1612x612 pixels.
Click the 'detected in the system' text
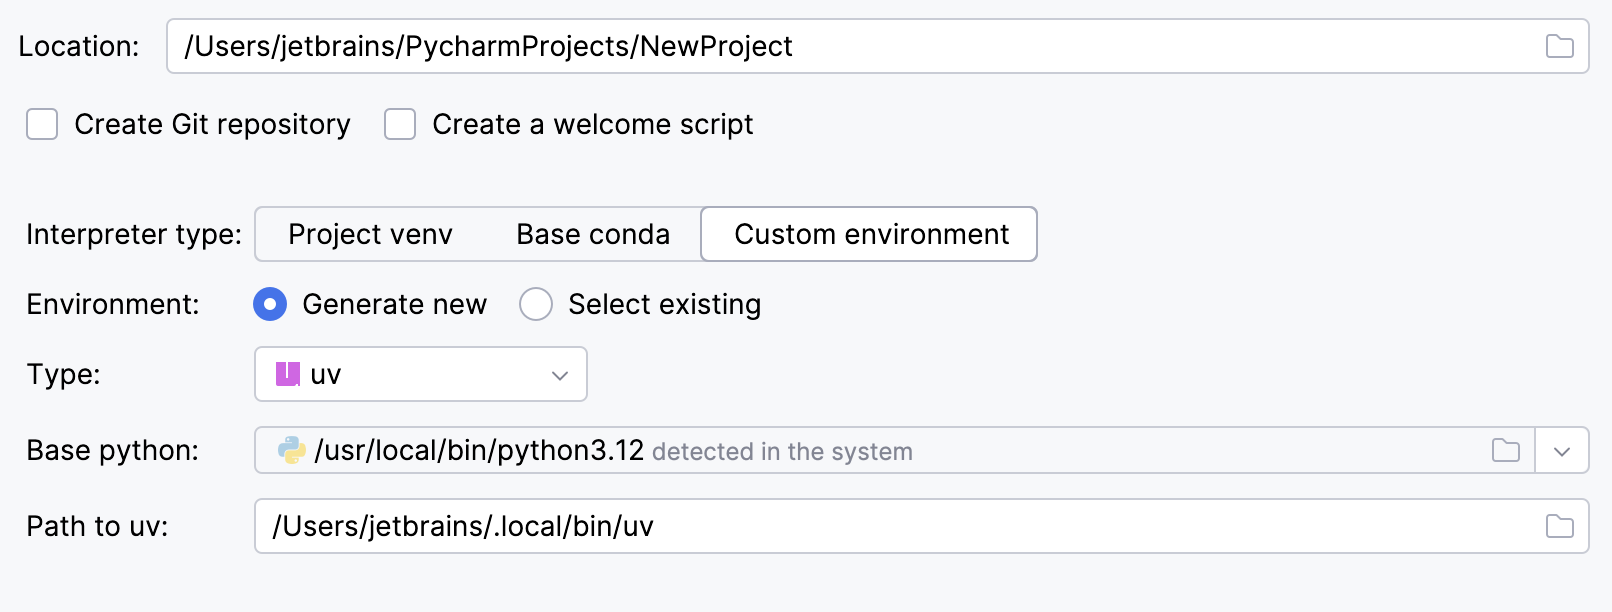click(x=782, y=452)
